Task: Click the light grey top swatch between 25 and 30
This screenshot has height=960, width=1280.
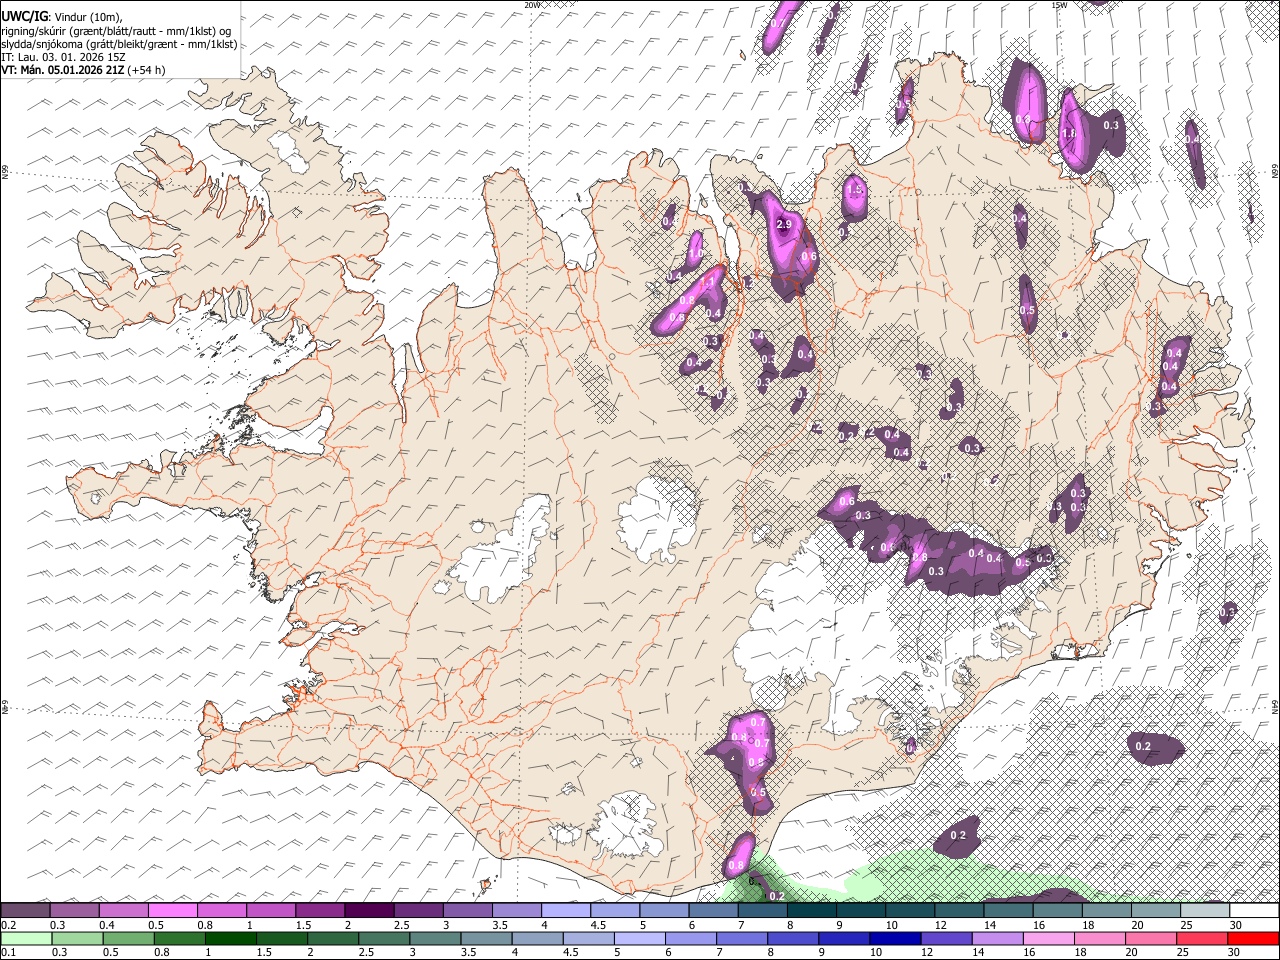Action: point(1205,910)
